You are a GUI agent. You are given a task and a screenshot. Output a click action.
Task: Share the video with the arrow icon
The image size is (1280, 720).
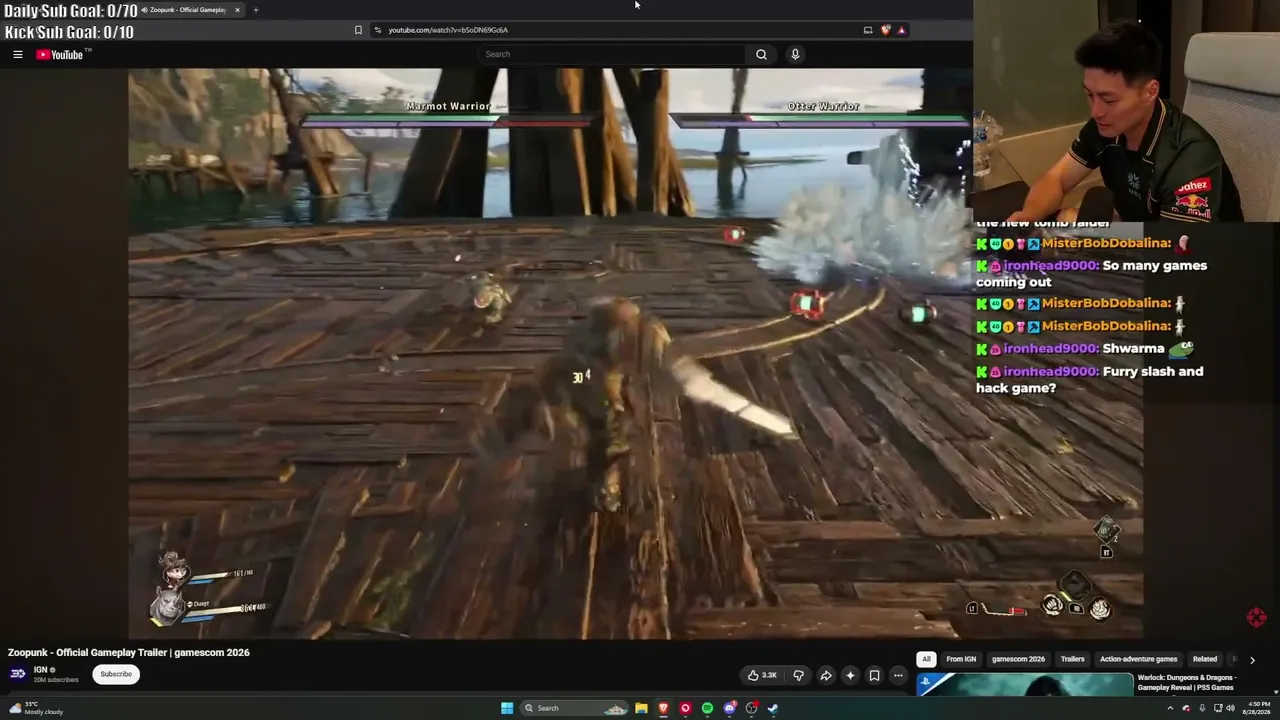tap(826, 675)
